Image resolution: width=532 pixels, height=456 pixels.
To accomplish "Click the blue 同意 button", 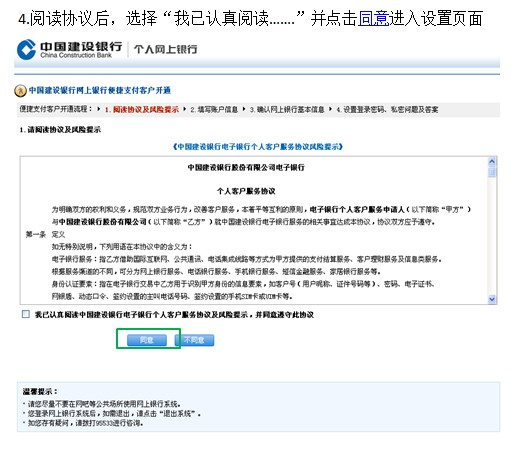I will (147, 340).
